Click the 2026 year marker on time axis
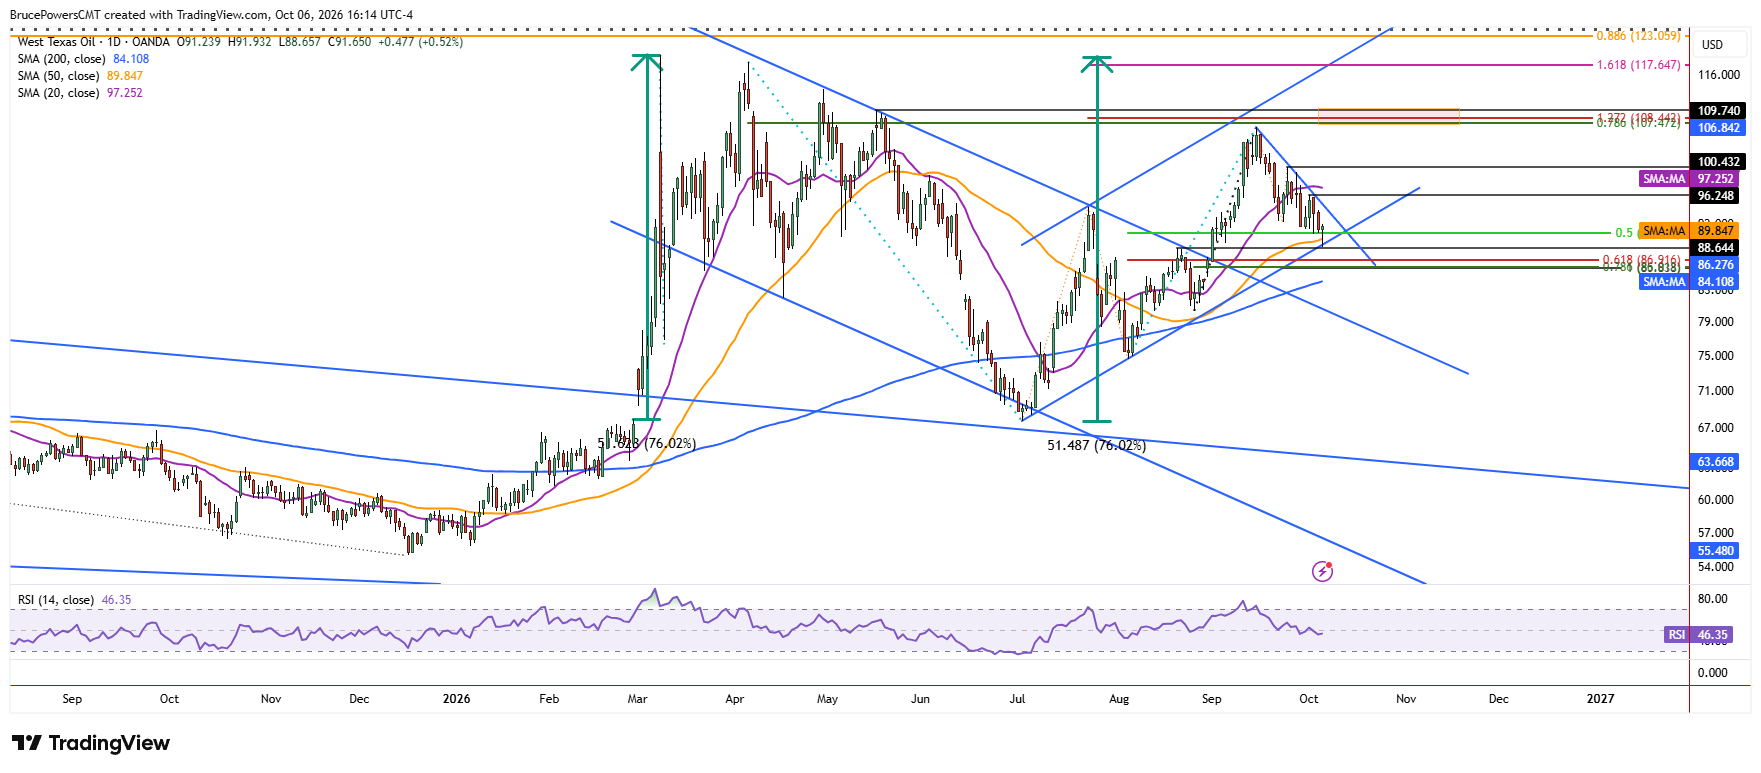Image resolution: width=1761 pixels, height=773 pixels. (x=456, y=699)
